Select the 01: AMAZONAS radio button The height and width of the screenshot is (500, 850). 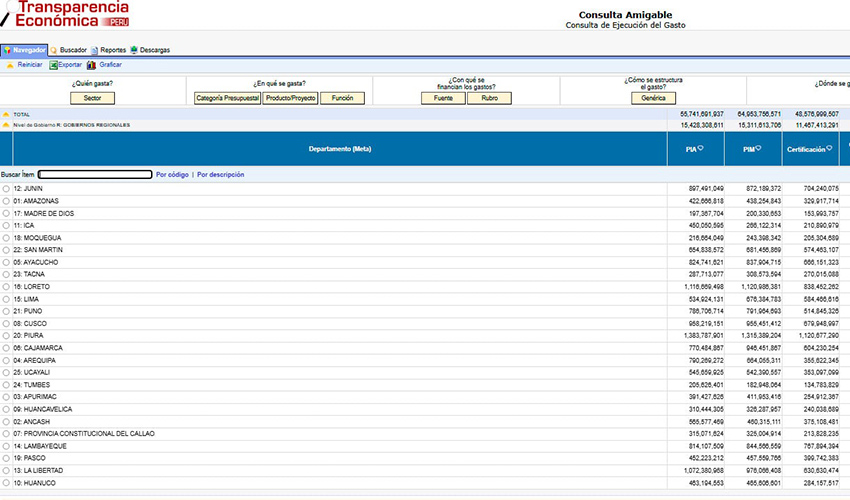coord(6,201)
